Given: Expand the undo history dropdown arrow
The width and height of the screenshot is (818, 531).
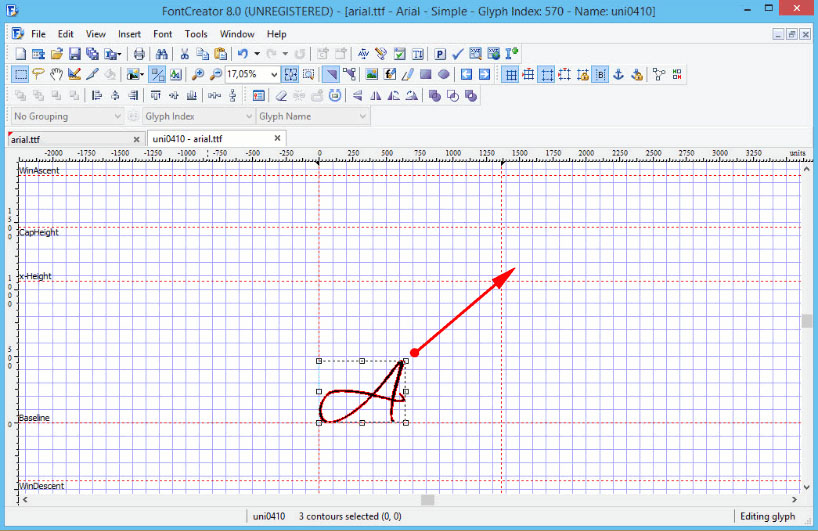Looking at the screenshot, I should click(257, 54).
